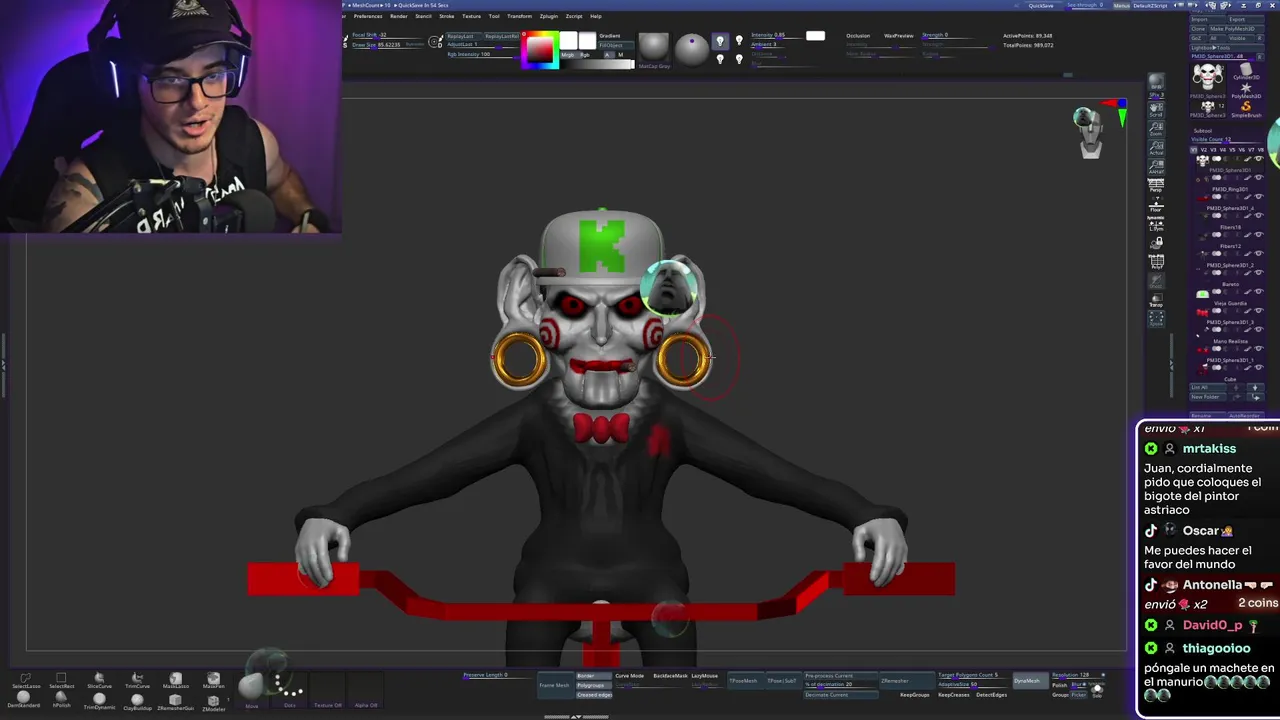Adjust the Focal Shift slider
This screenshot has height=720, width=1280.
[x=388, y=35]
